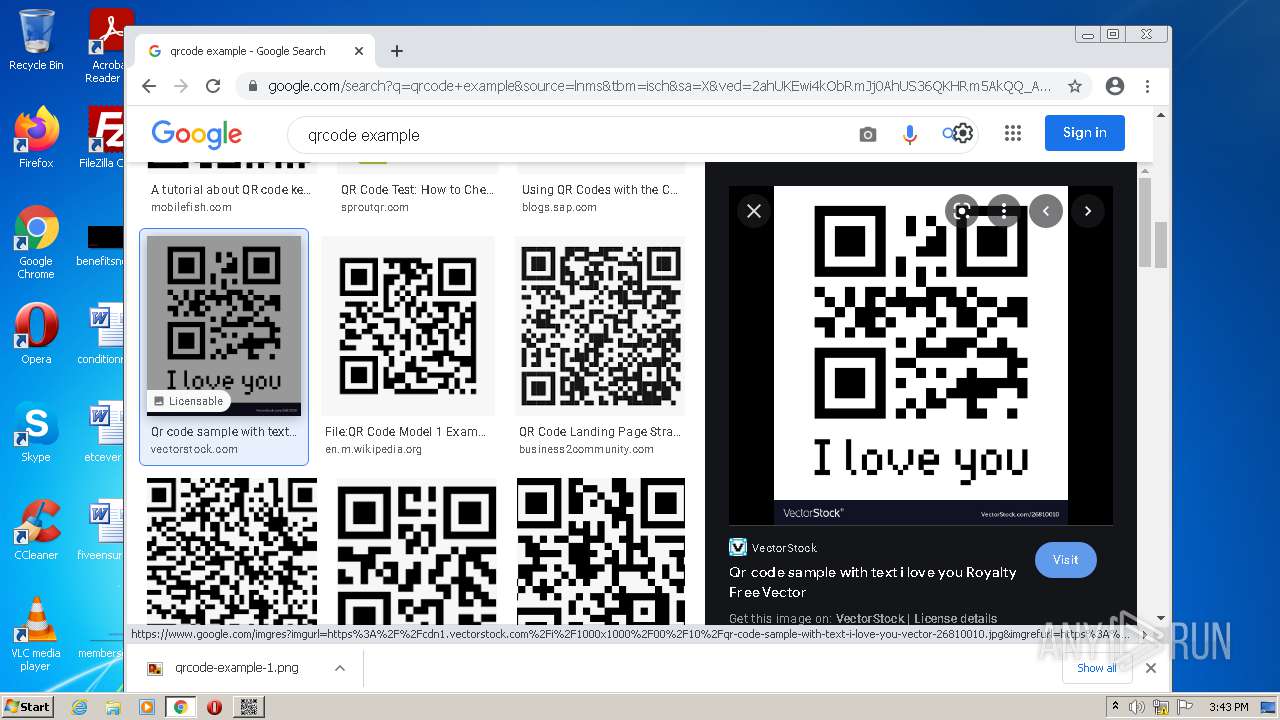Switch to Chrome taskbar button
This screenshot has height=720, width=1280.
tap(180, 707)
